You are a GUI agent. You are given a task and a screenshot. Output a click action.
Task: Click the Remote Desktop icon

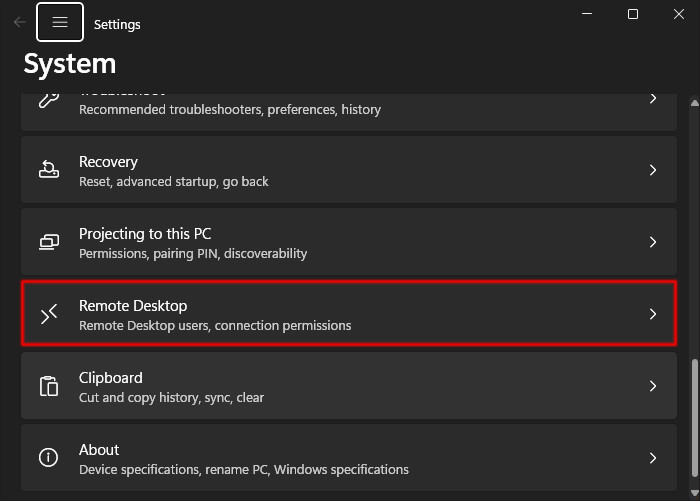(x=49, y=314)
